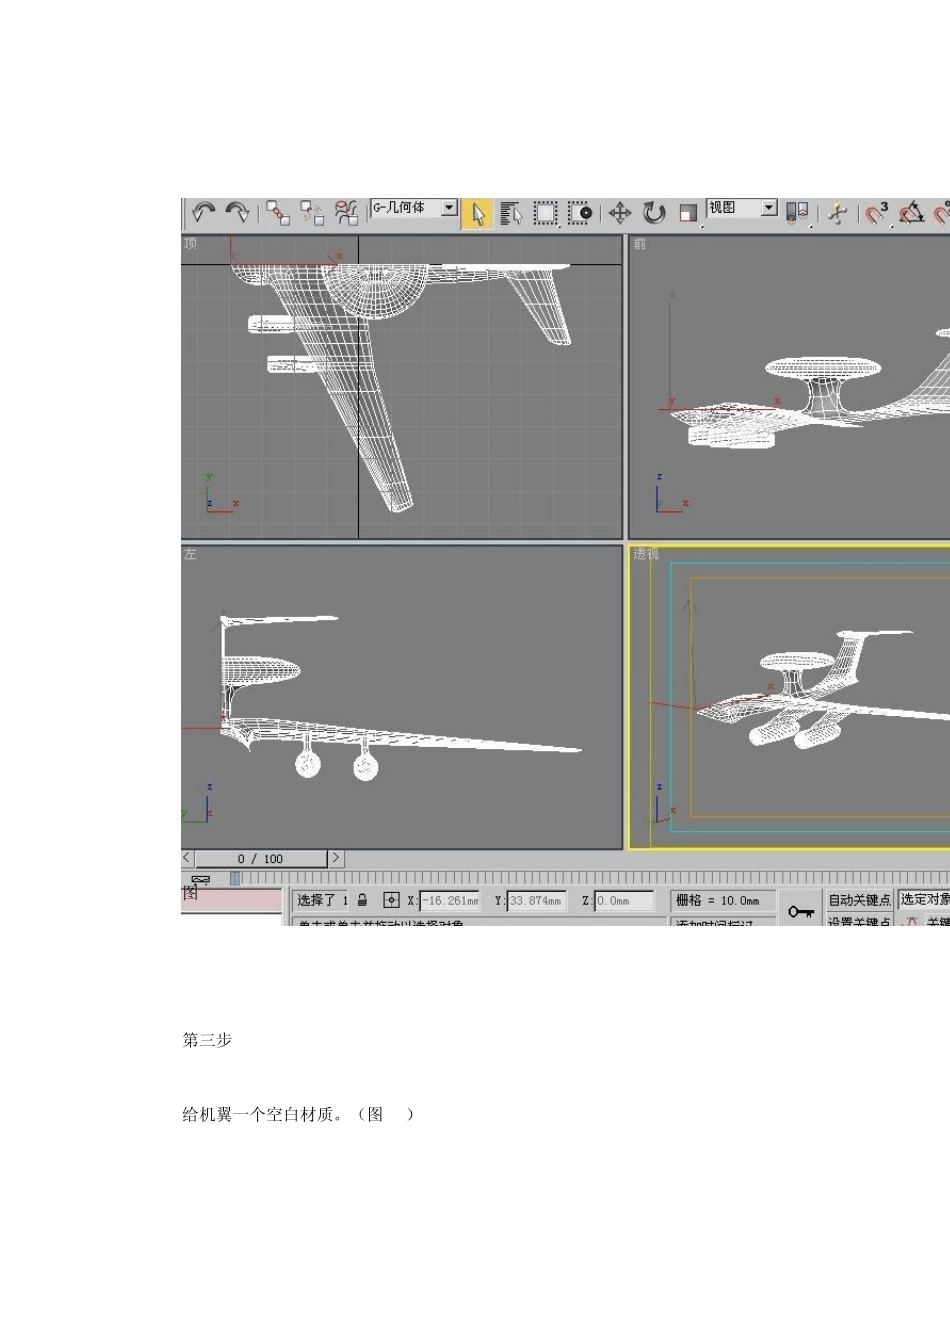Toggle the 3D snaps magnet
Screen dimensions: 950x1344
tap(877, 213)
